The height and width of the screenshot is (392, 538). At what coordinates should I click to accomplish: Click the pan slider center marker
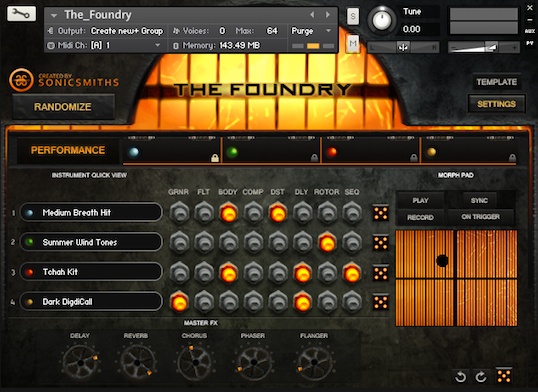click(403, 47)
